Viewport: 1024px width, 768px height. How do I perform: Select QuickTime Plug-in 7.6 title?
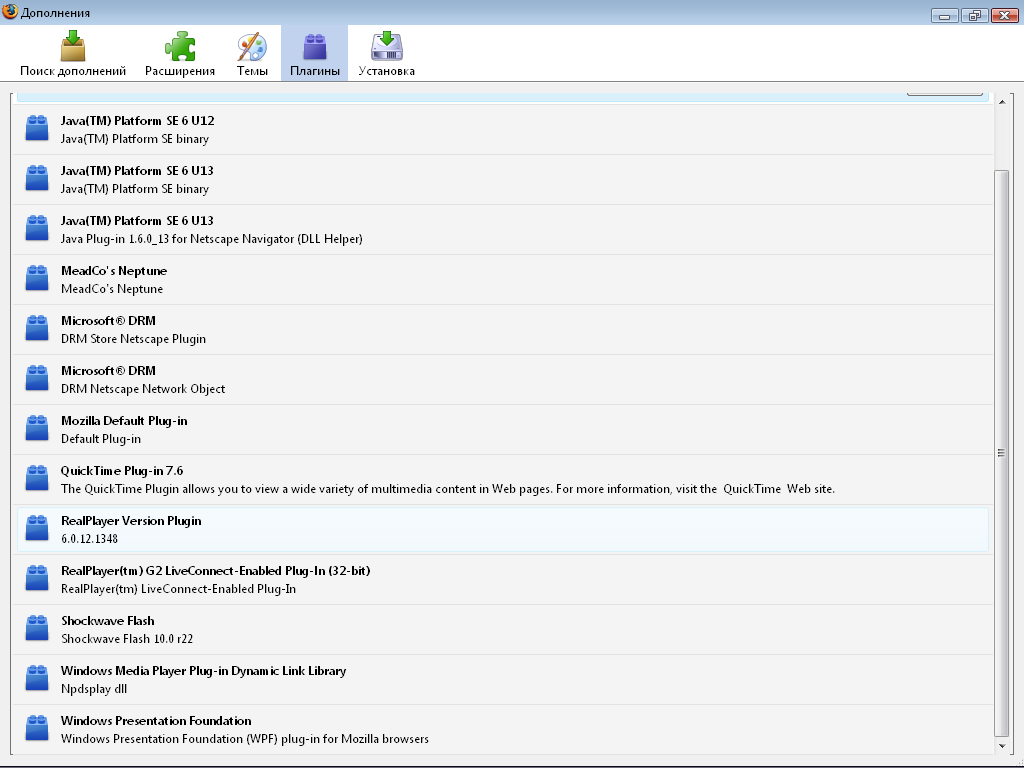tap(121, 471)
